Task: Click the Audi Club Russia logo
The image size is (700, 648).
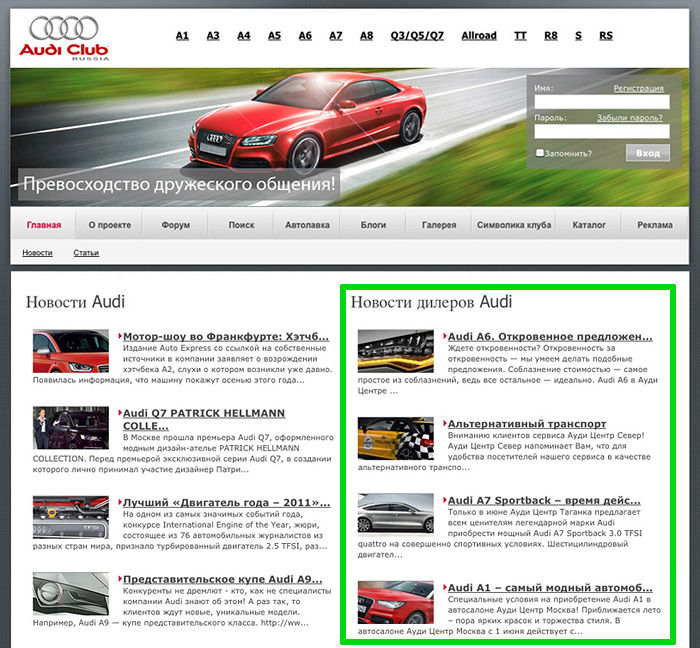Action: [x=64, y=38]
